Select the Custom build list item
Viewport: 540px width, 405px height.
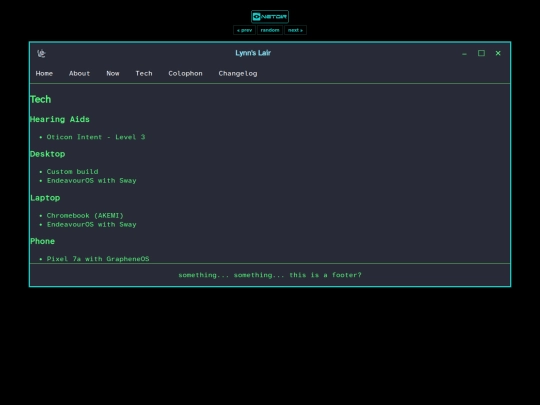pos(72,172)
